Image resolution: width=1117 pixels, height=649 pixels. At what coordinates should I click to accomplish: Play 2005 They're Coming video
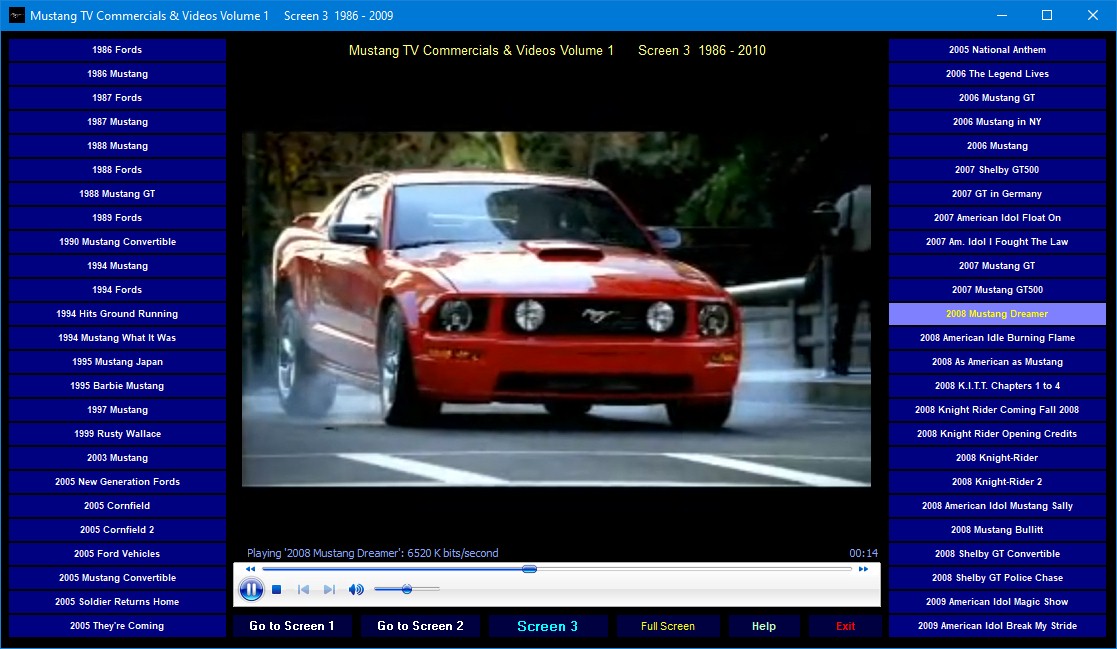118,626
